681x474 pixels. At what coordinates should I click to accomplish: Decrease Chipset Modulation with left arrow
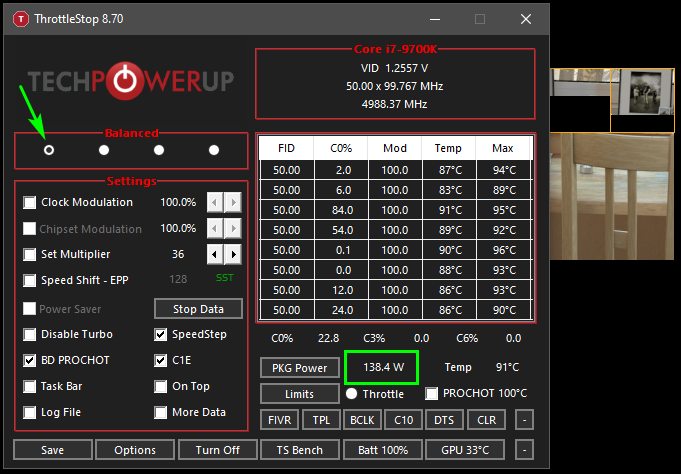(x=215, y=229)
